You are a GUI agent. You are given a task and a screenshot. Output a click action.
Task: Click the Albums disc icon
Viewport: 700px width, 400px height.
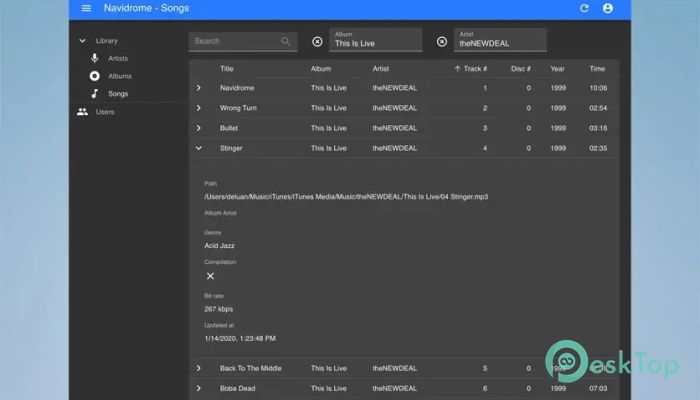tap(94, 76)
